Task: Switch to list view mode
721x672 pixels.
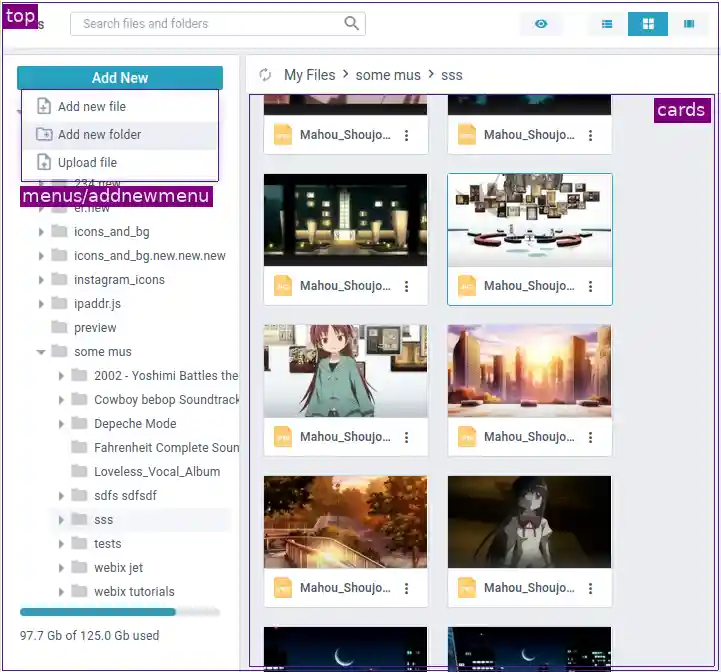Action: tap(607, 24)
